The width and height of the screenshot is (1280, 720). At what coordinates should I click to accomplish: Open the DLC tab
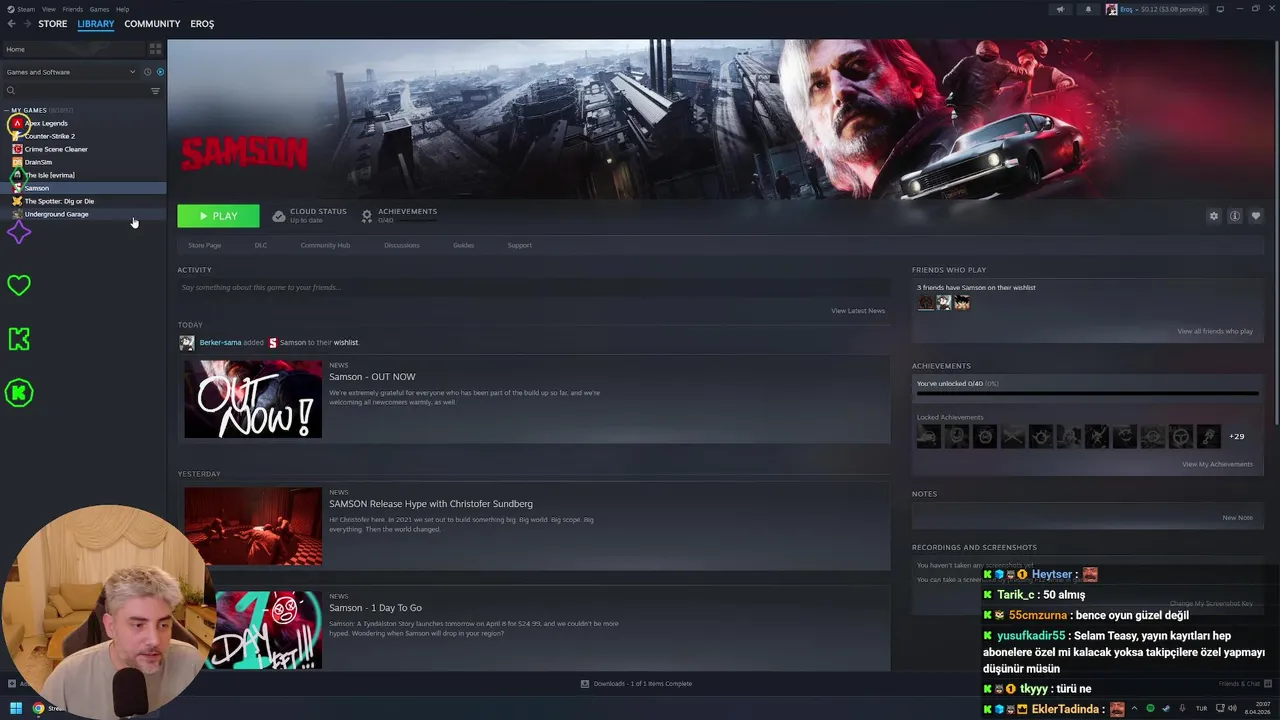coord(261,245)
